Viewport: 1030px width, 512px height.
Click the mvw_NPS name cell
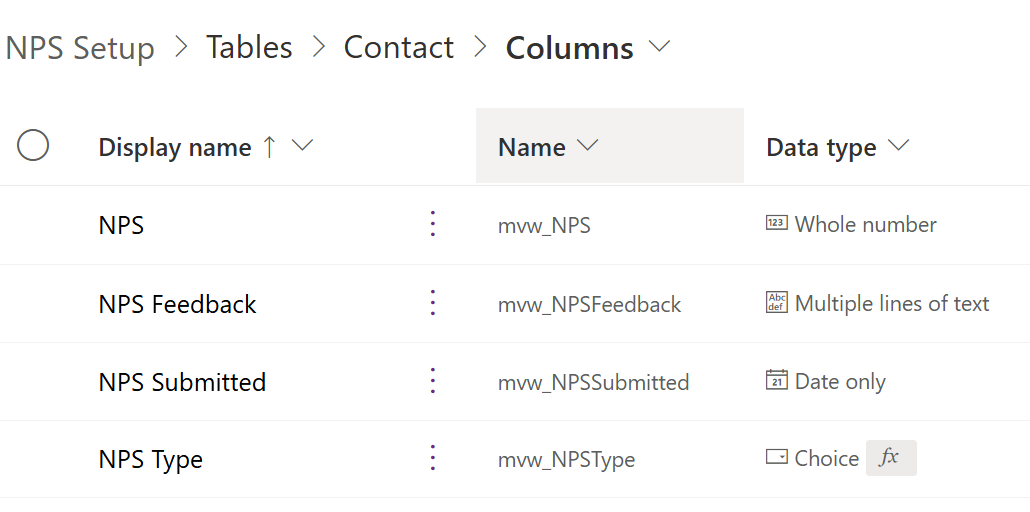pyautogui.click(x=544, y=226)
